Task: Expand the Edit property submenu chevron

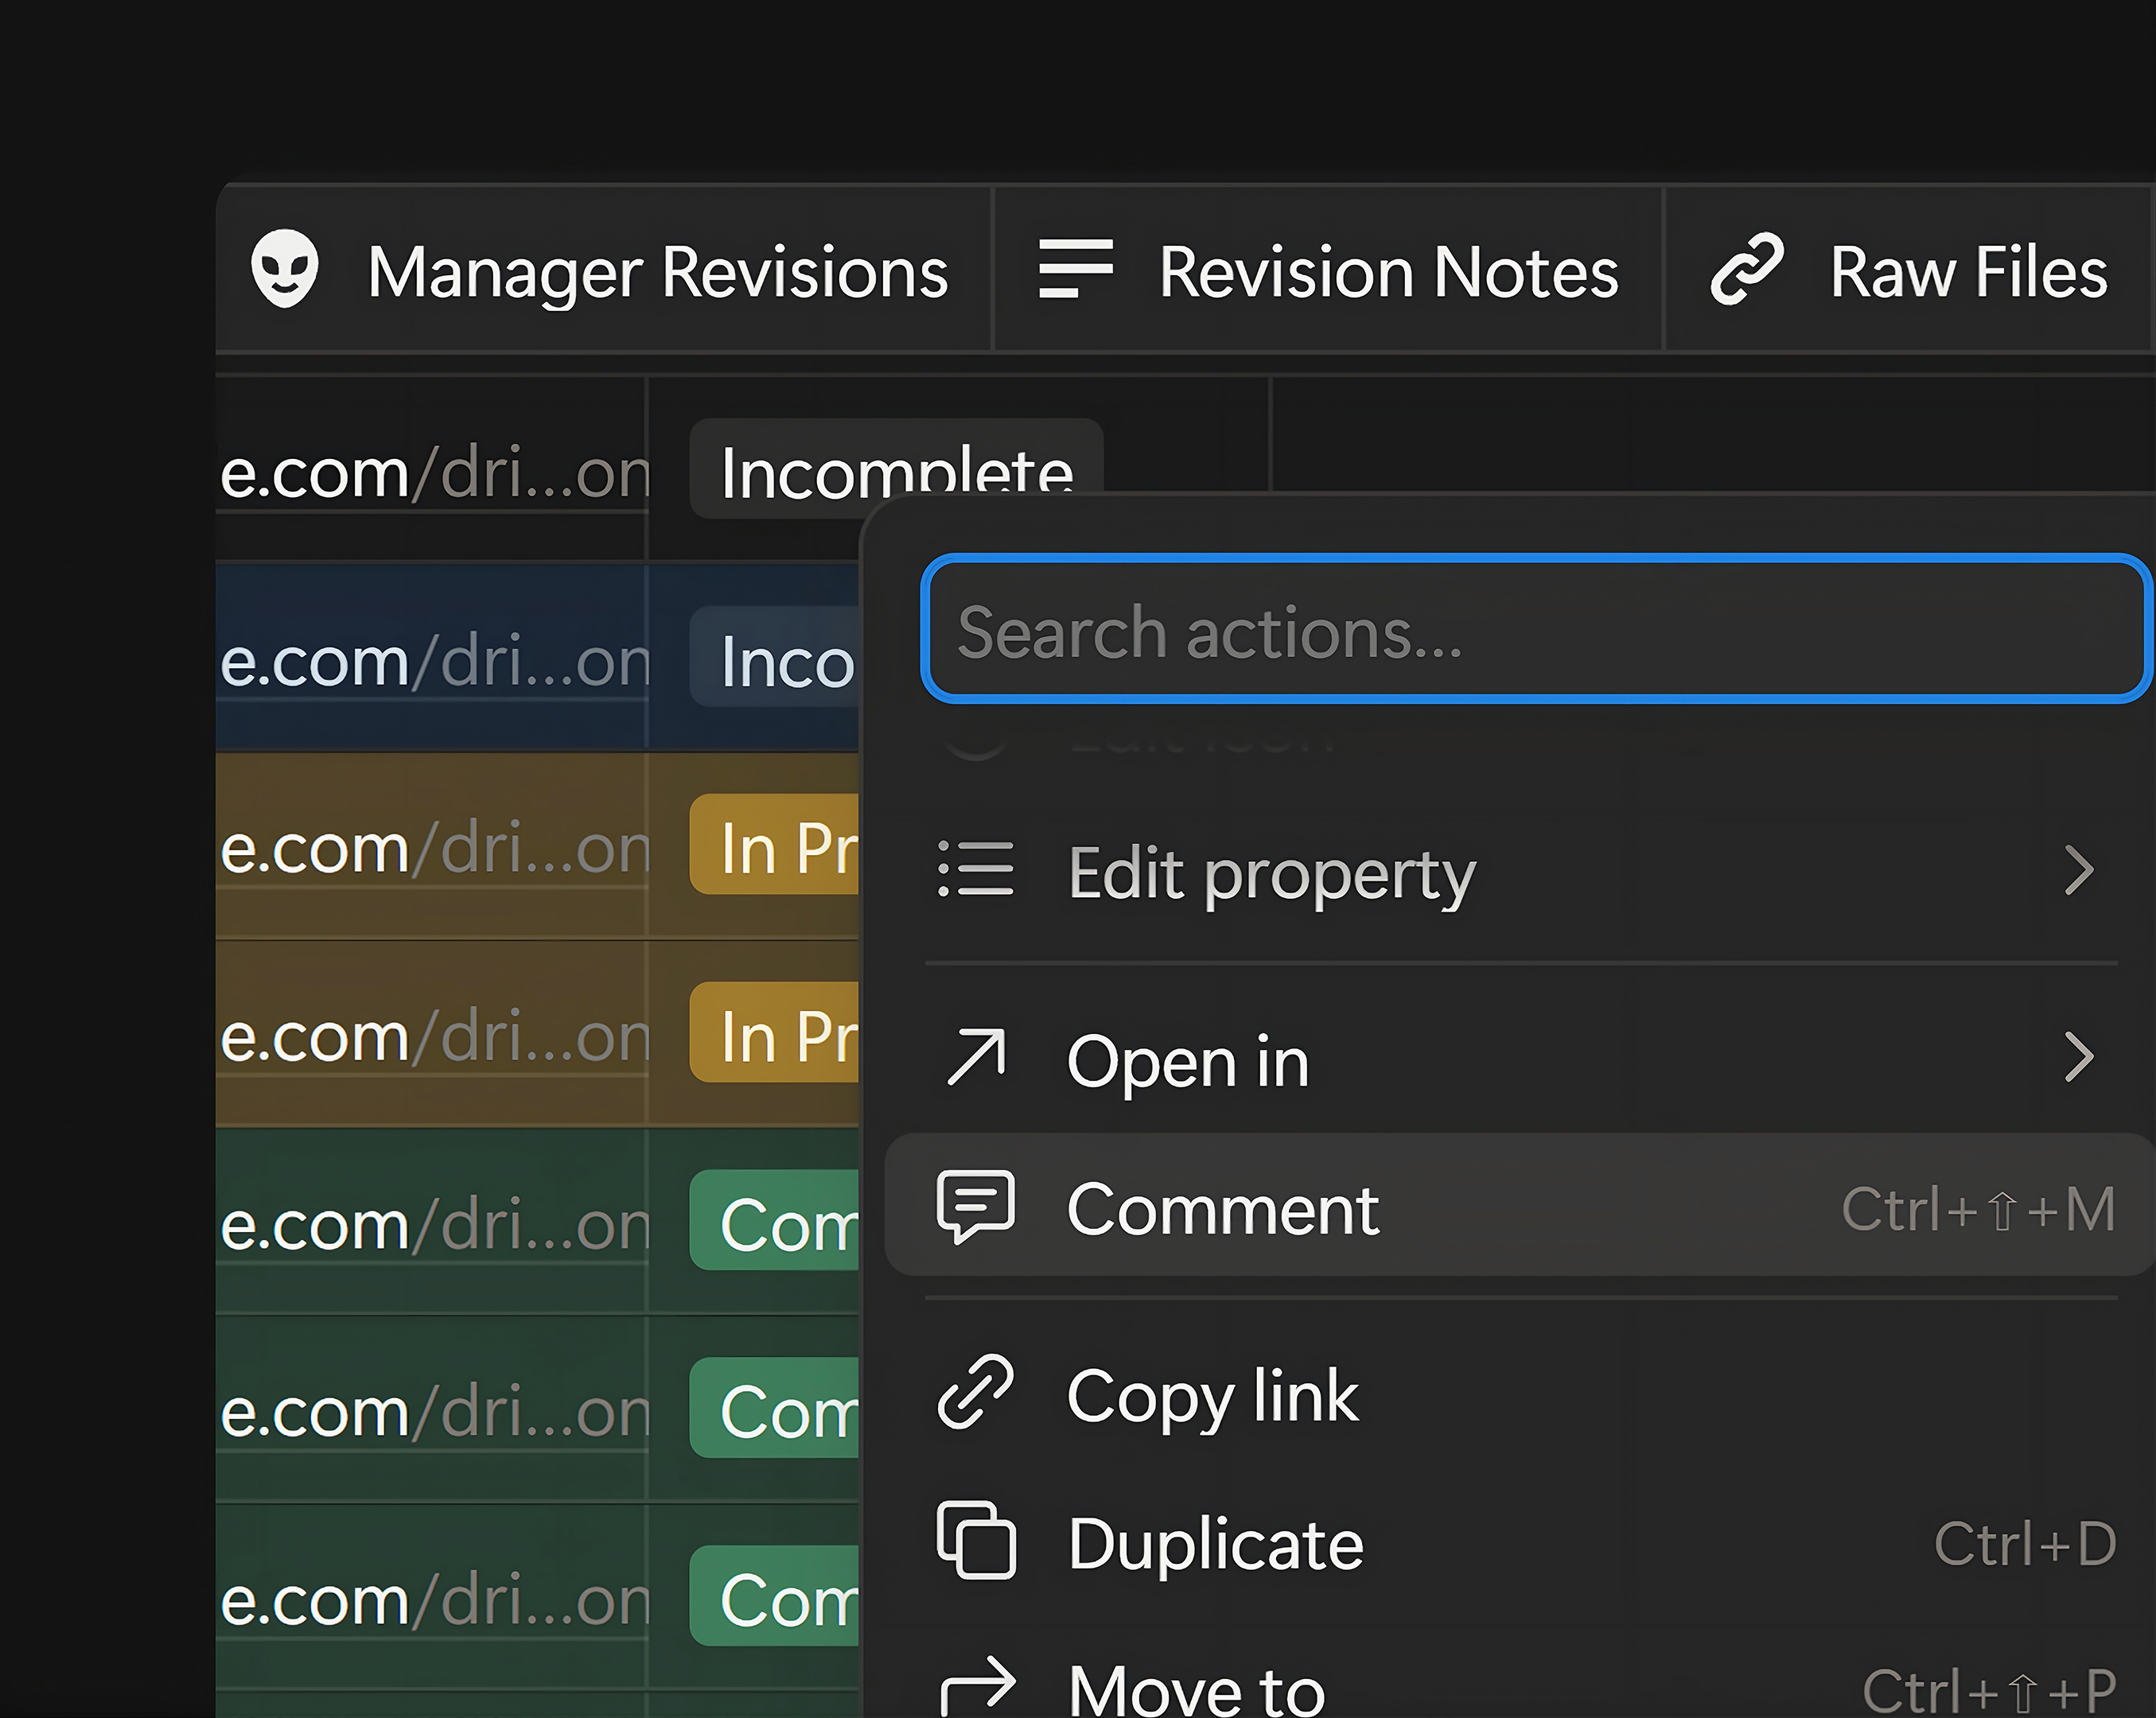Action: (2079, 871)
